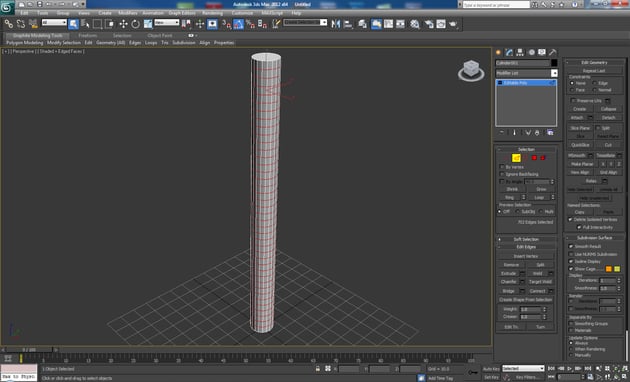The image size is (630, 382).
Task: Toggle the Show Cage checkbox
Action: [571, 269]
